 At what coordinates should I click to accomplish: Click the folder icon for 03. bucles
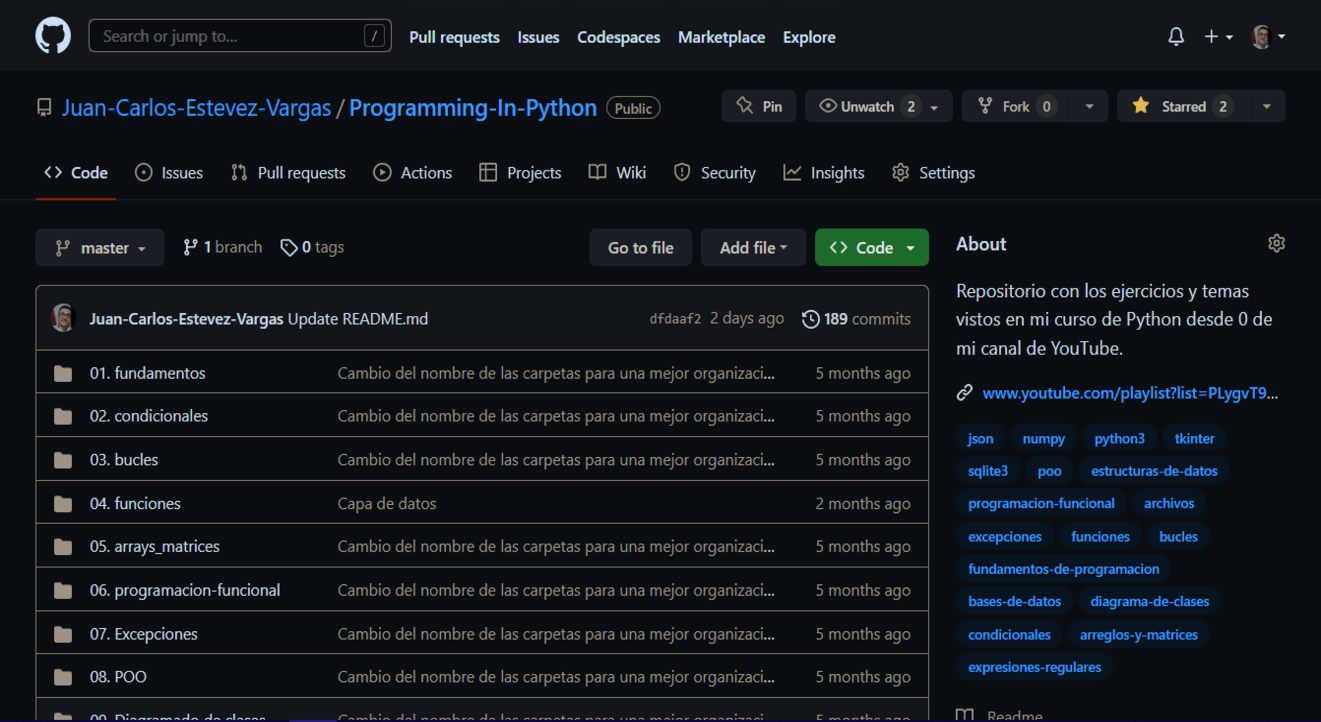(x=63, y=460)
